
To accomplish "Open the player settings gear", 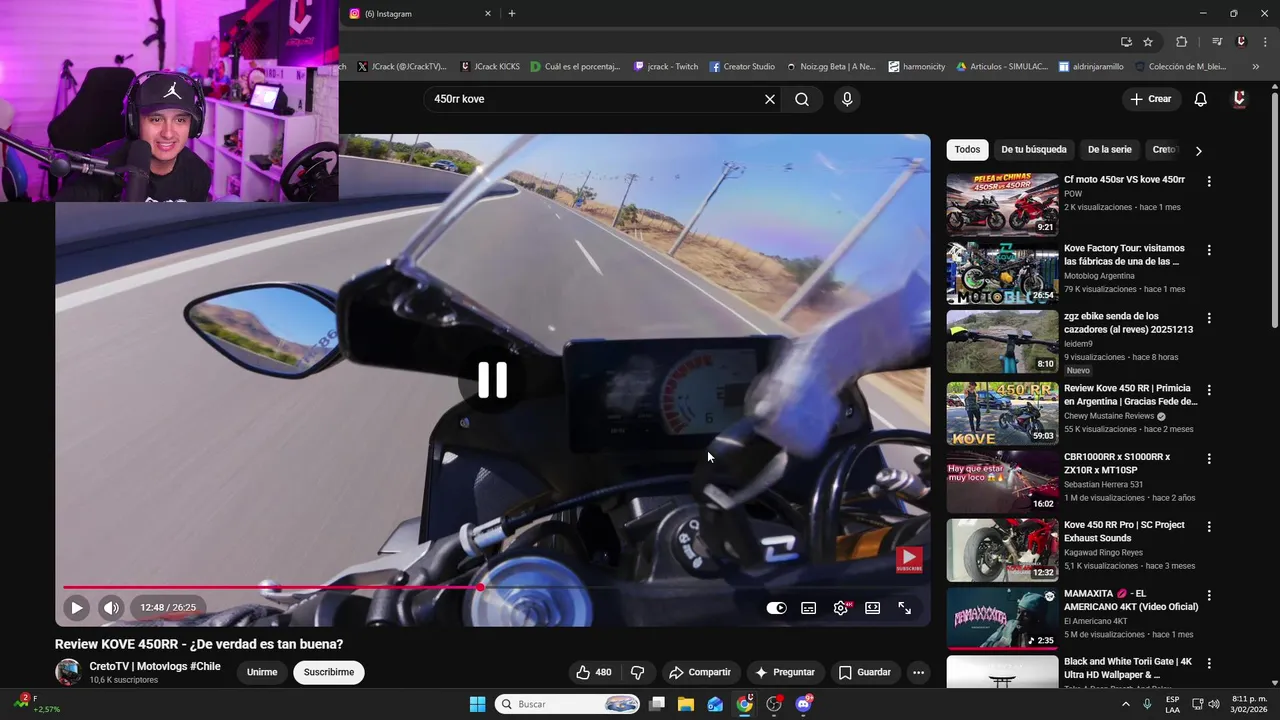I will pyautogui.click(x=841, y=608).
